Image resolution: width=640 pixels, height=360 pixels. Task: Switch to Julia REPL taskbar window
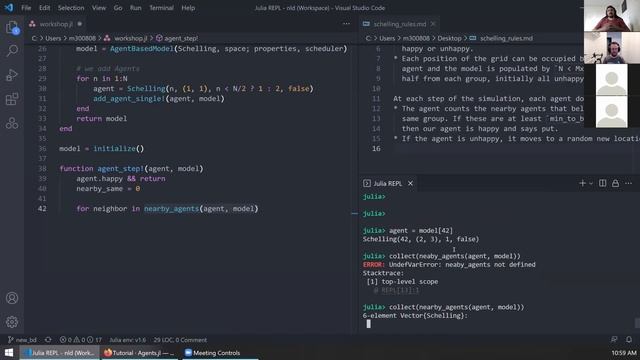tap(60, 353)
